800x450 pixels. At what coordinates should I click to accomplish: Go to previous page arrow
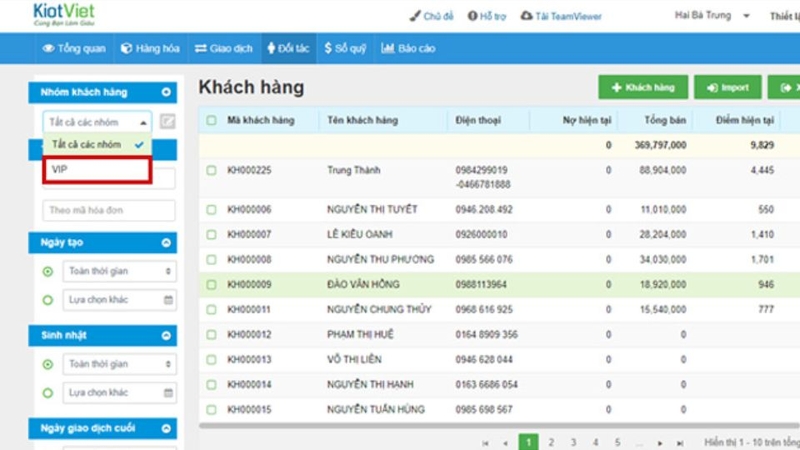(x=506, y=443)
